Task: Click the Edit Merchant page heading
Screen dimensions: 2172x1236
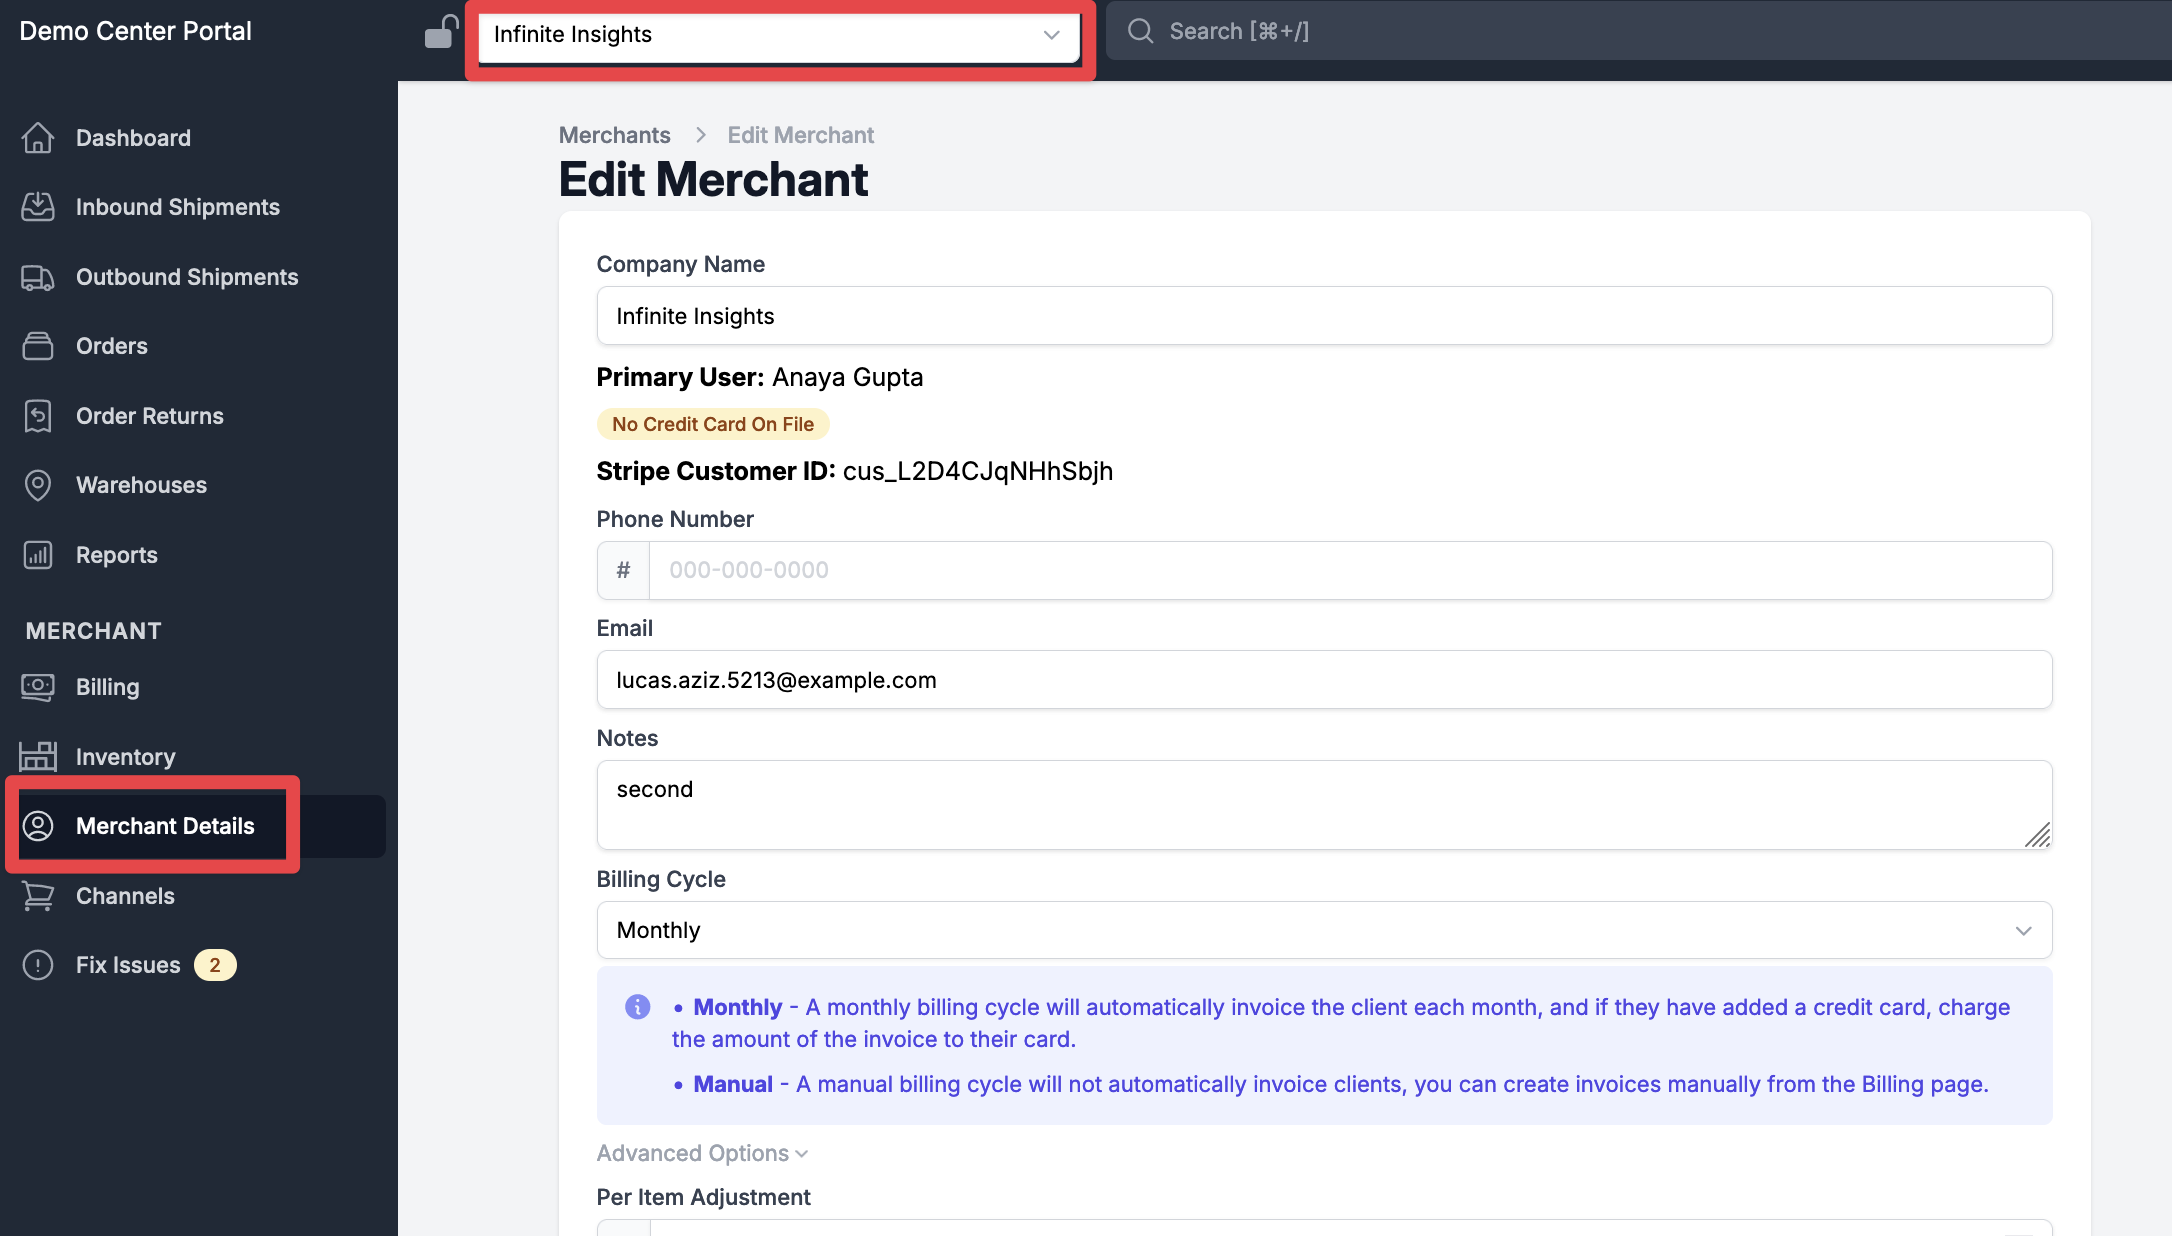Action: (x=713, y=180)
